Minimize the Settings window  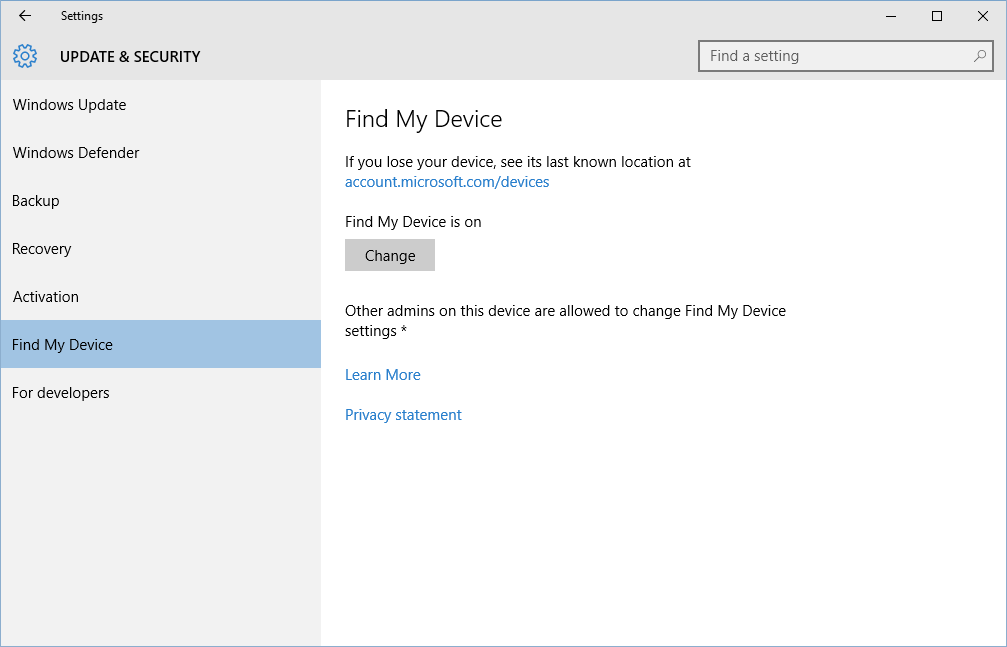tap(891, 16)
